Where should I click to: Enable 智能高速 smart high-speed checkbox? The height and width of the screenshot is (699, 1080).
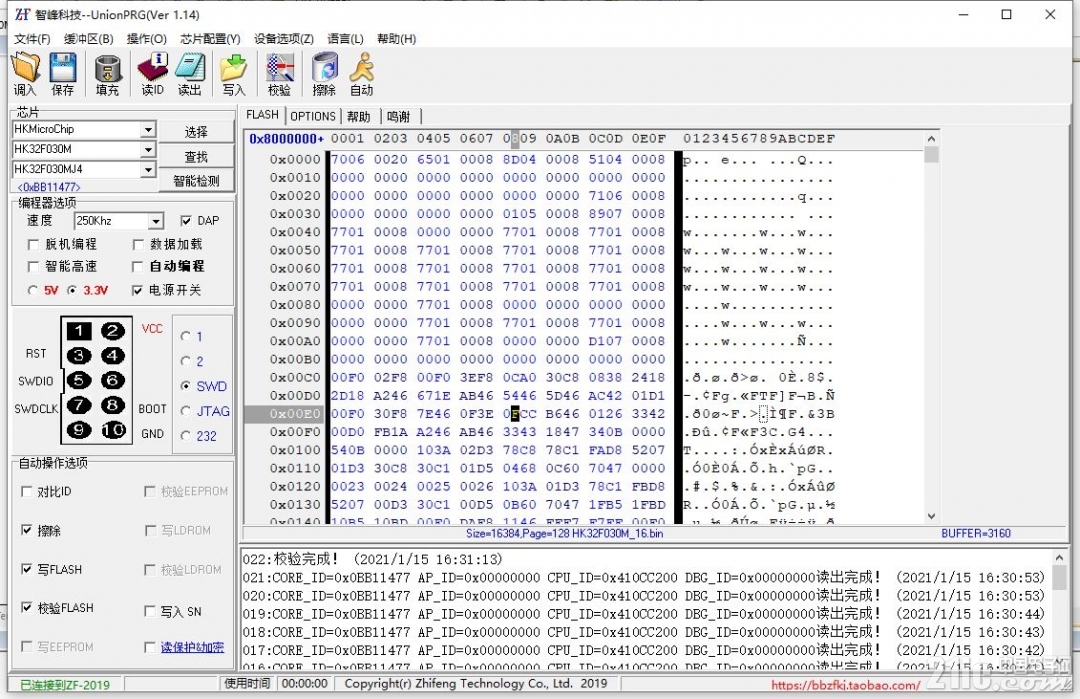point(32,267)
